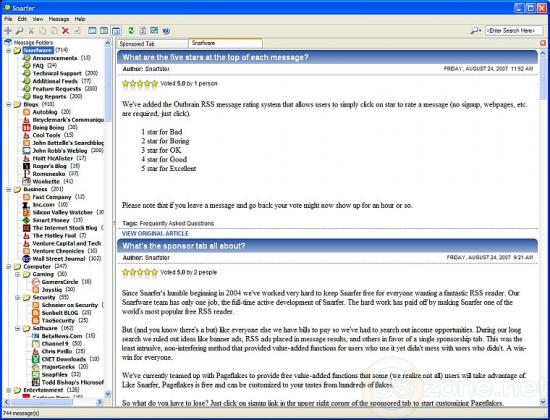Collapse the Software subfolder

pos(18,328)
